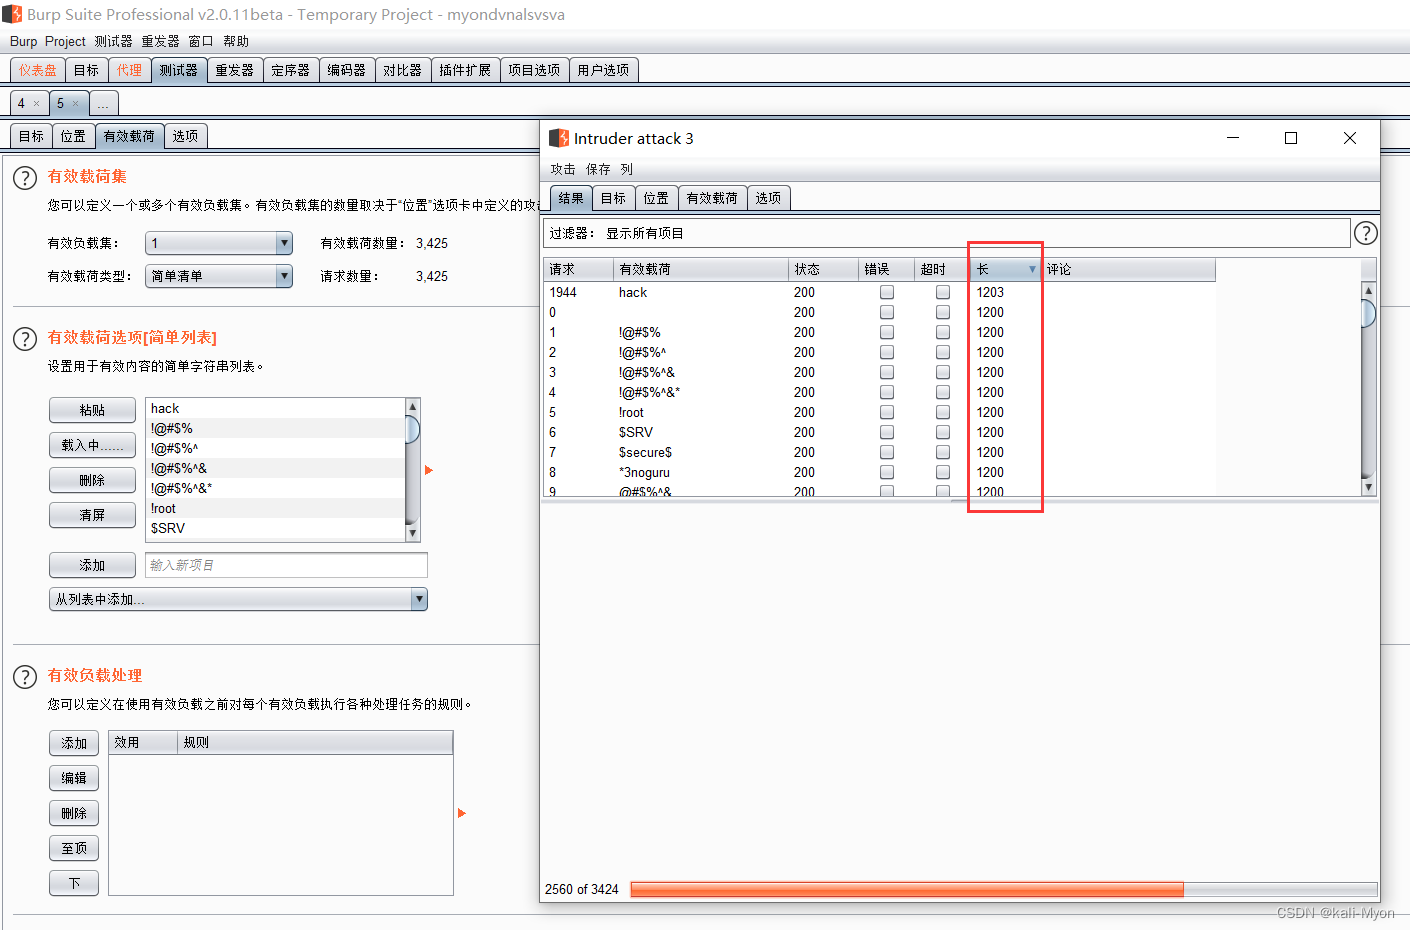Open the 位置 positions sub-tab in Intruder
Viewport: 1410px width, 930px height.
(x=73, y=136)
